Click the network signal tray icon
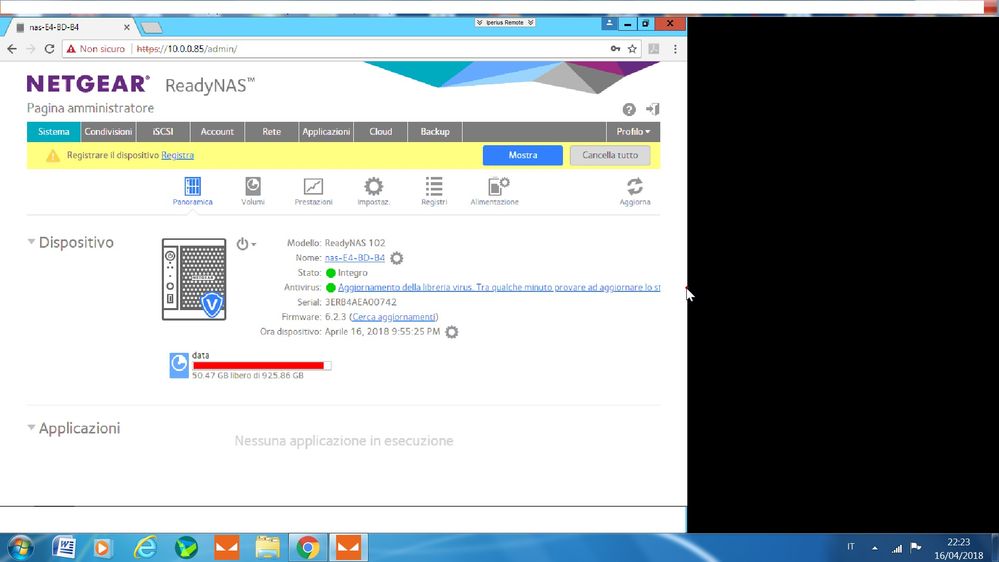The width and height of the screenshot is (999, 562). click(x=896, y=548)
